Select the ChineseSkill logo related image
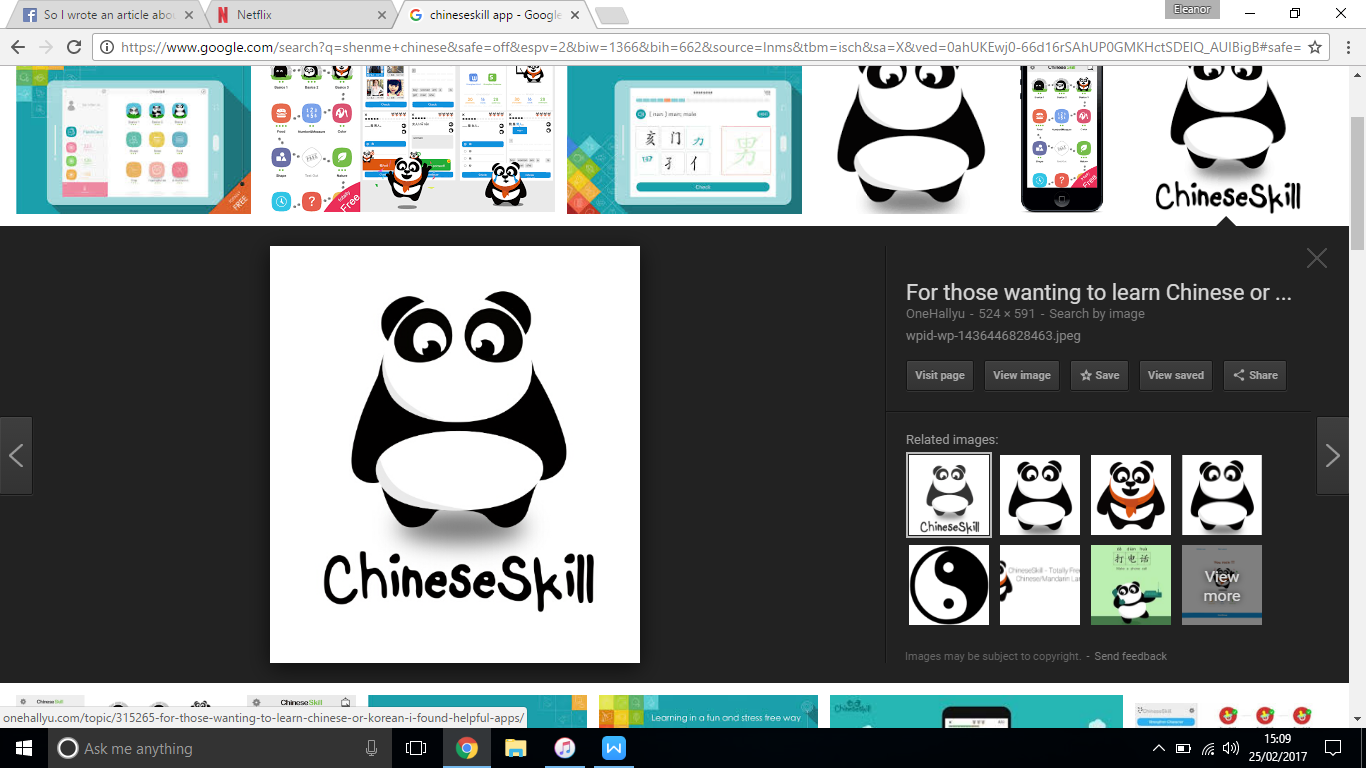 coord(949,495)
